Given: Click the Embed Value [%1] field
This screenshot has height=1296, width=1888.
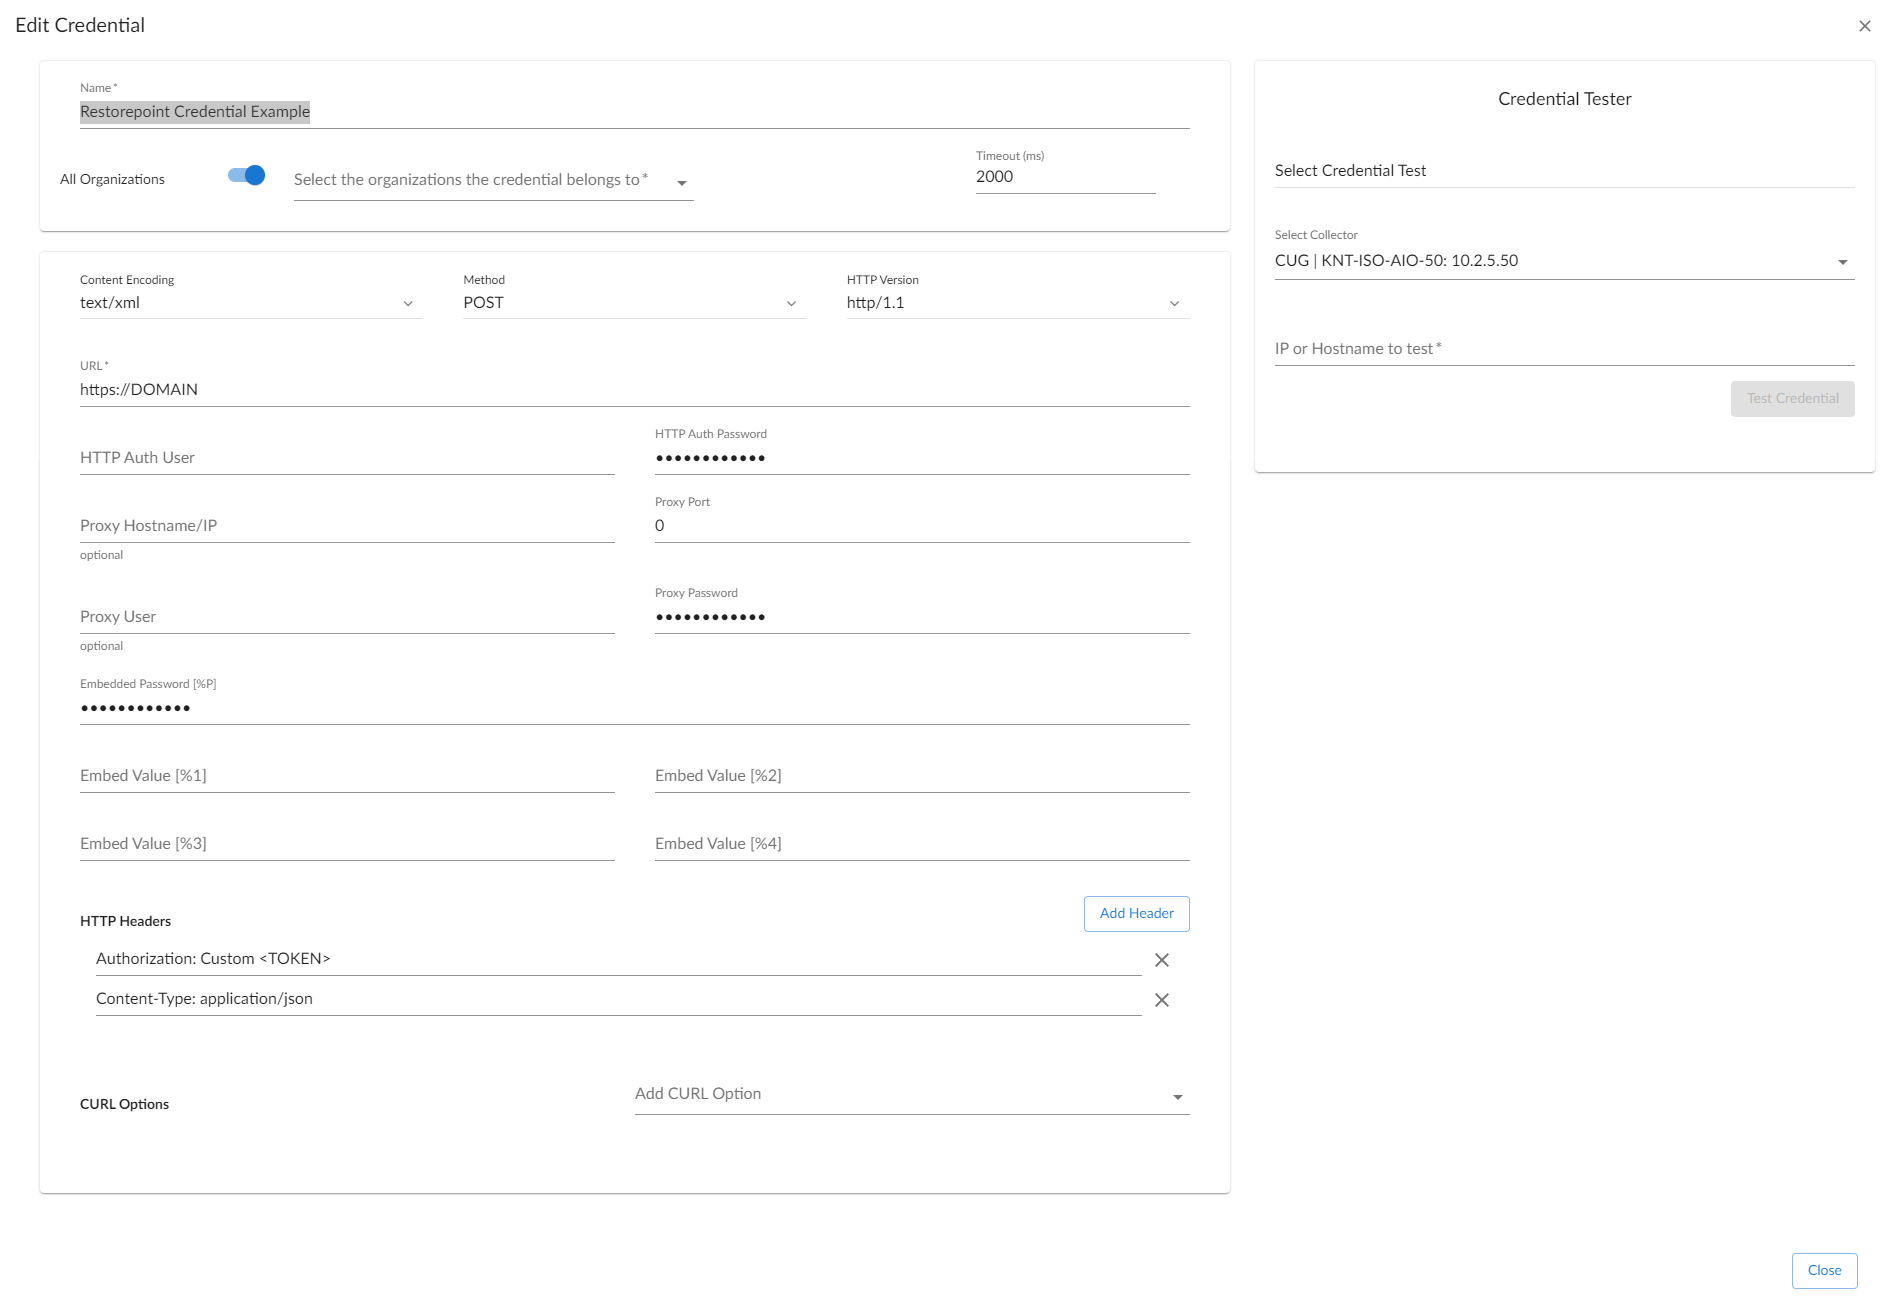Looking at the screenshot, I should point(346,775).
